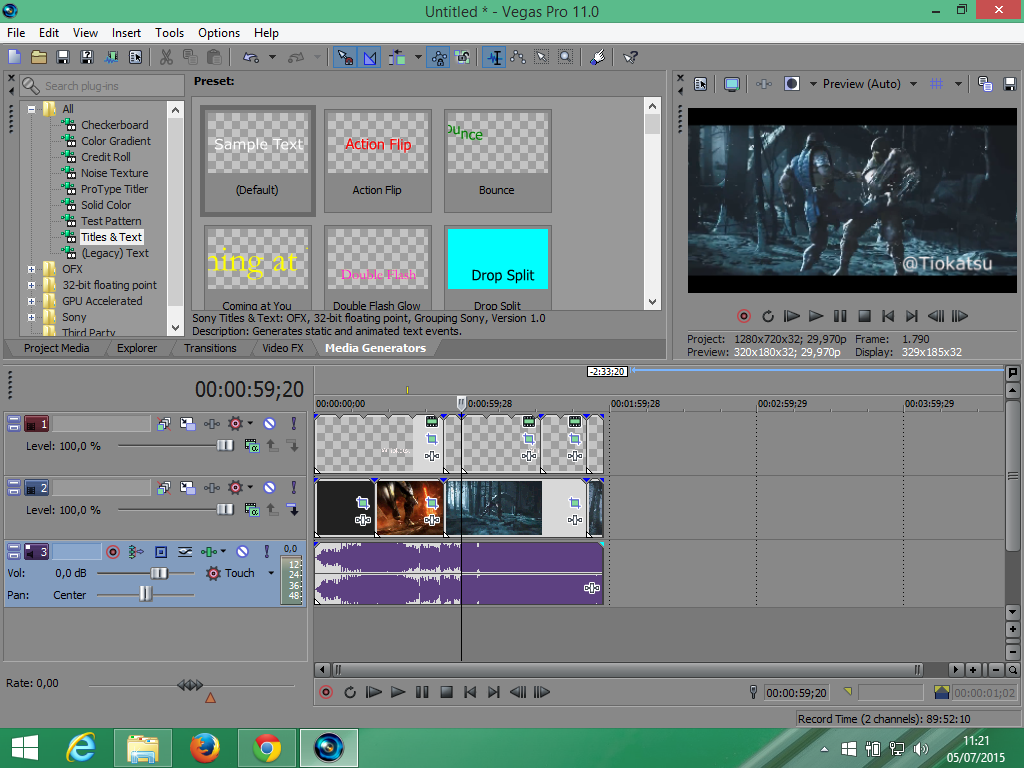Viewport: 1024px width, 768px height.
Task: Click the Cut scissors toolbar icon
Action: [166, 57]
